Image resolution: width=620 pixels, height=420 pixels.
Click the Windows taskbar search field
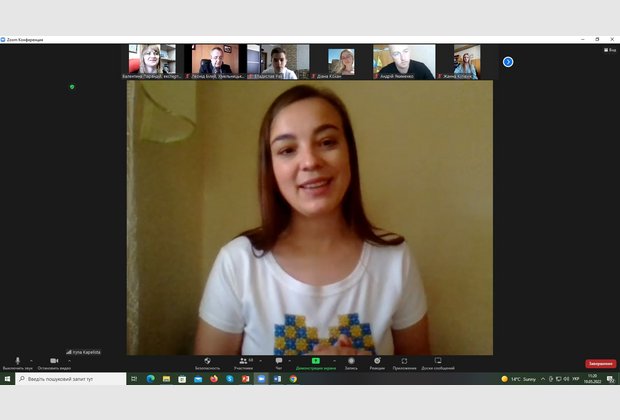(x=71, y=379)
